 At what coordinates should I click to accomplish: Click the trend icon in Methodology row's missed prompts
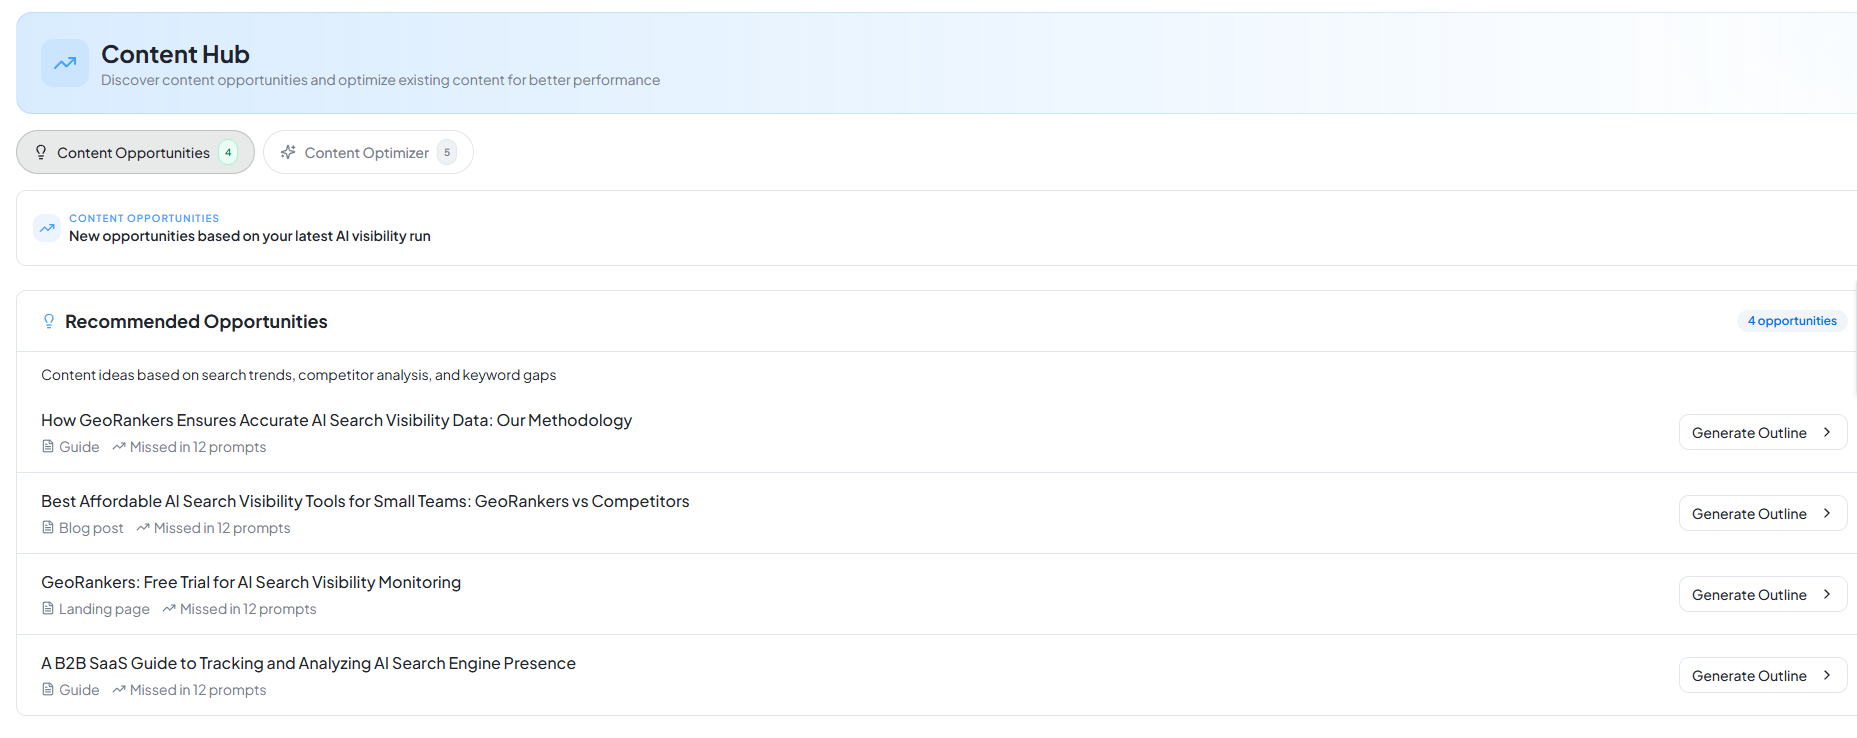[x=119, y=446]
